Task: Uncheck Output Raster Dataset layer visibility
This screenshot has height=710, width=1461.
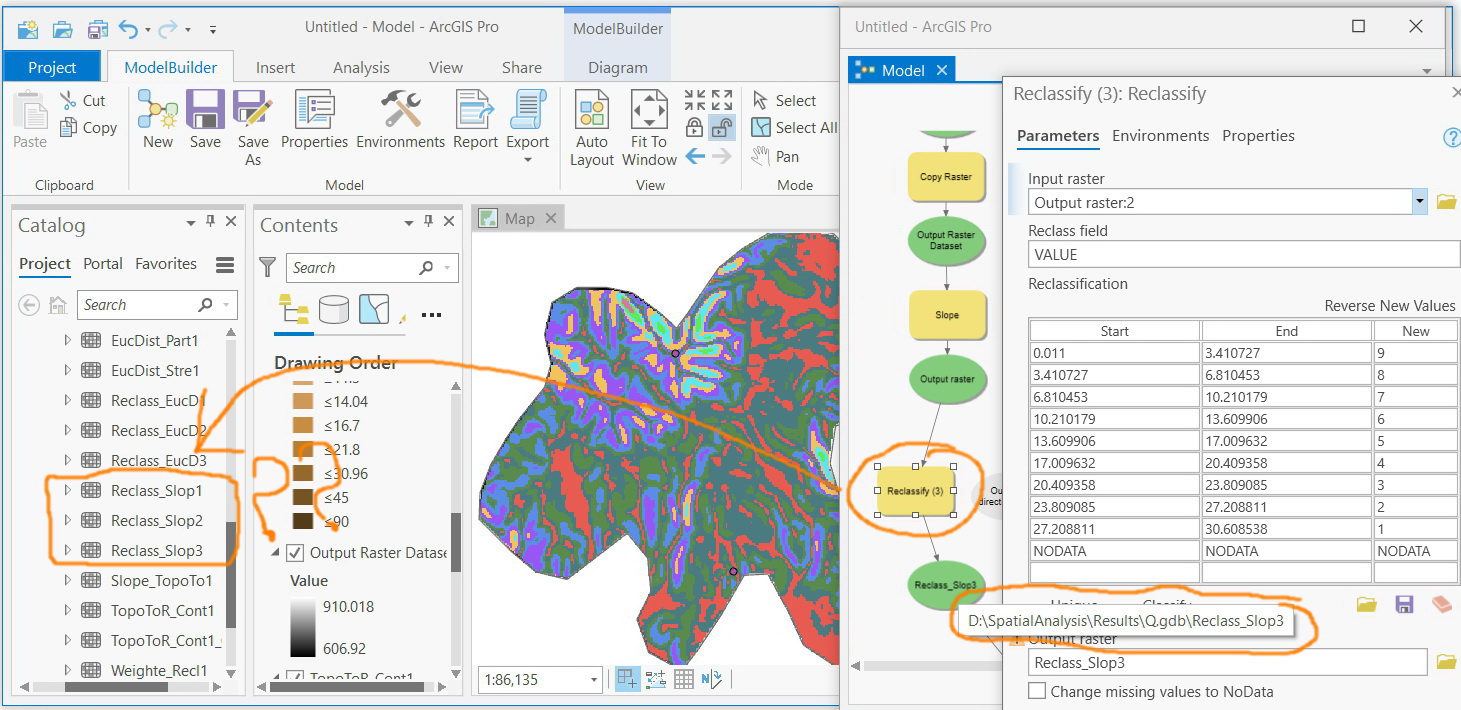Action: pos(295,552)
